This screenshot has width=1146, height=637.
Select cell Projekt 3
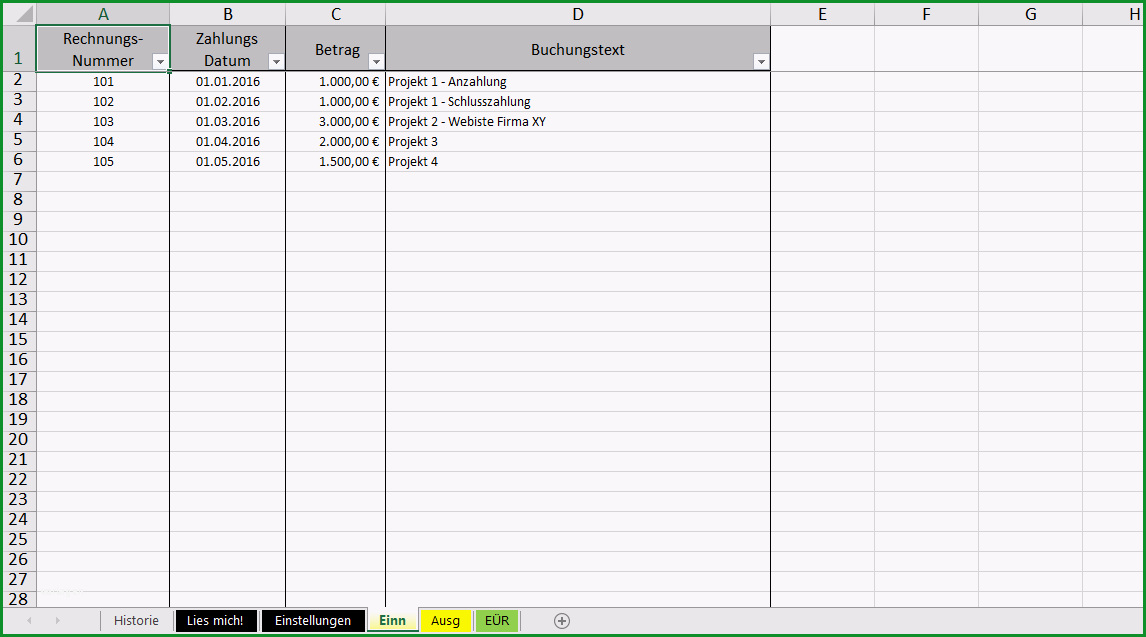[578, 142]
